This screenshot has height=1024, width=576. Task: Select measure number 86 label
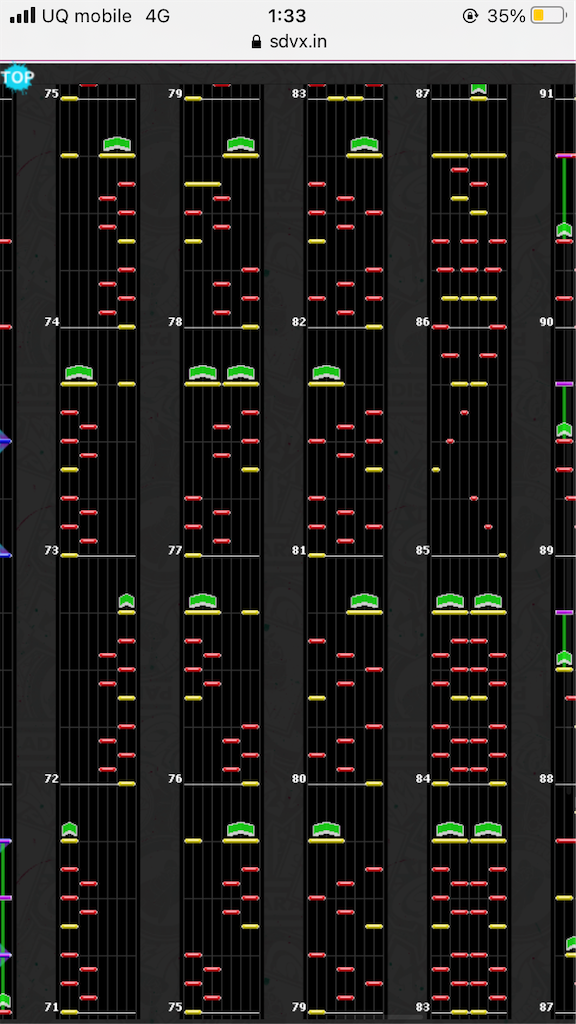point(423,322)
